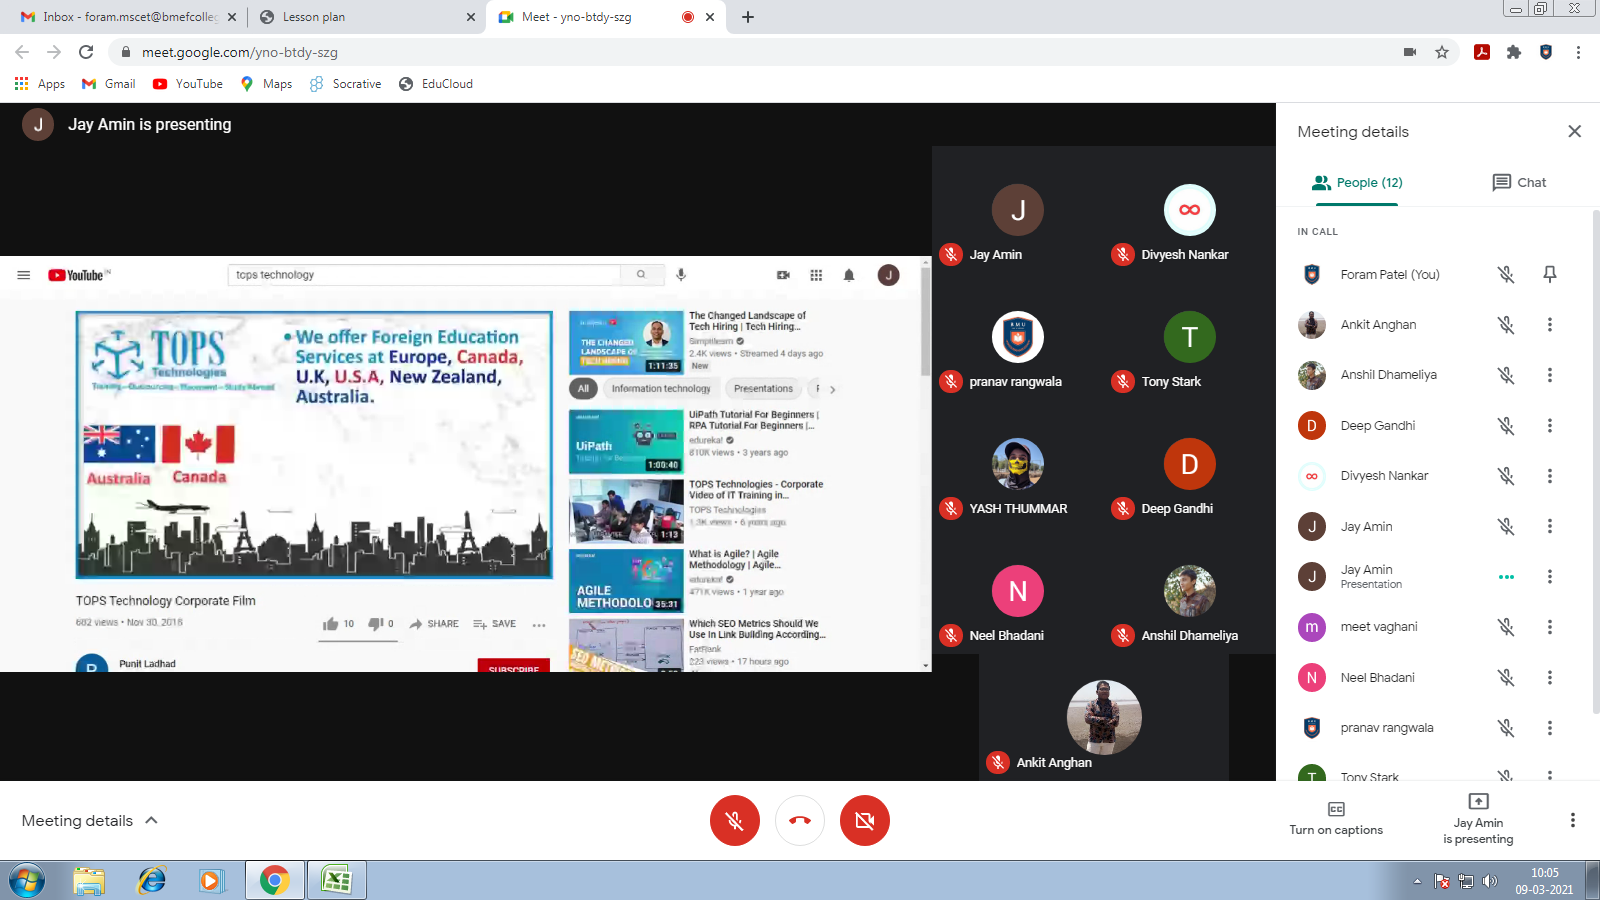The height and width of the screenshot is (900, 1600).
Task: Open EduCloud bookmark
Action: point(436,84)
